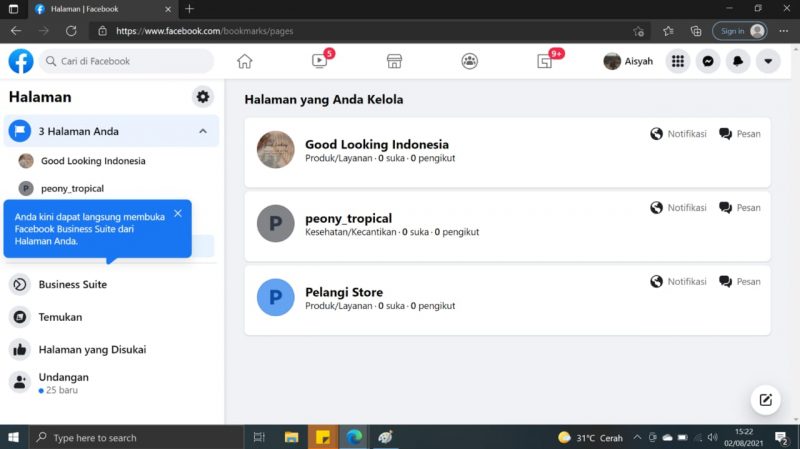The width and height of the screenshot is (800, 449).
Task: Open Pesan for Pelangi Store
Action: [740, 282]
